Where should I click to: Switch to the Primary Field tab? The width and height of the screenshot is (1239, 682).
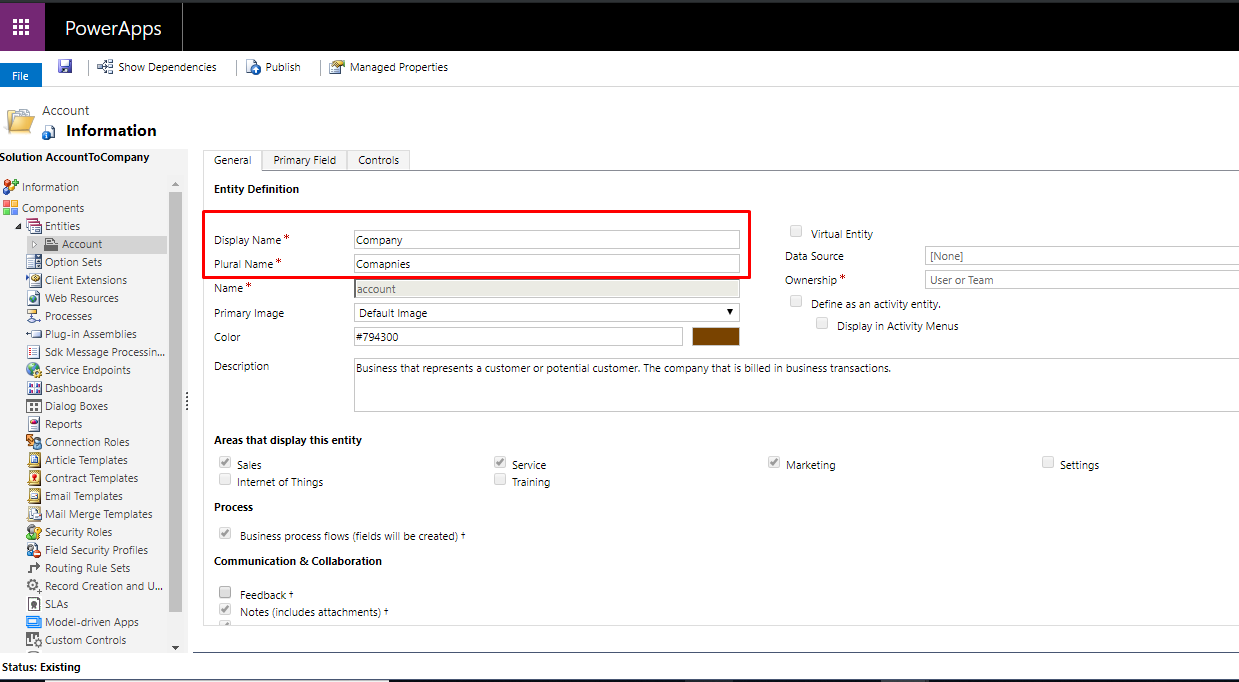pos(305,160)
